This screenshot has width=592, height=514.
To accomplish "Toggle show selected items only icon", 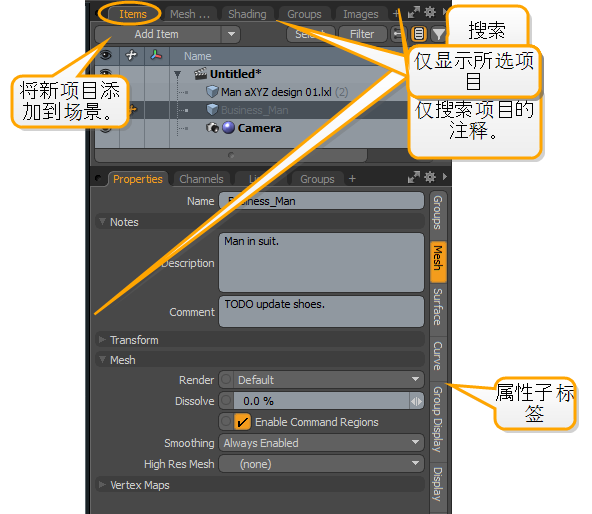I will coord(419,34).
